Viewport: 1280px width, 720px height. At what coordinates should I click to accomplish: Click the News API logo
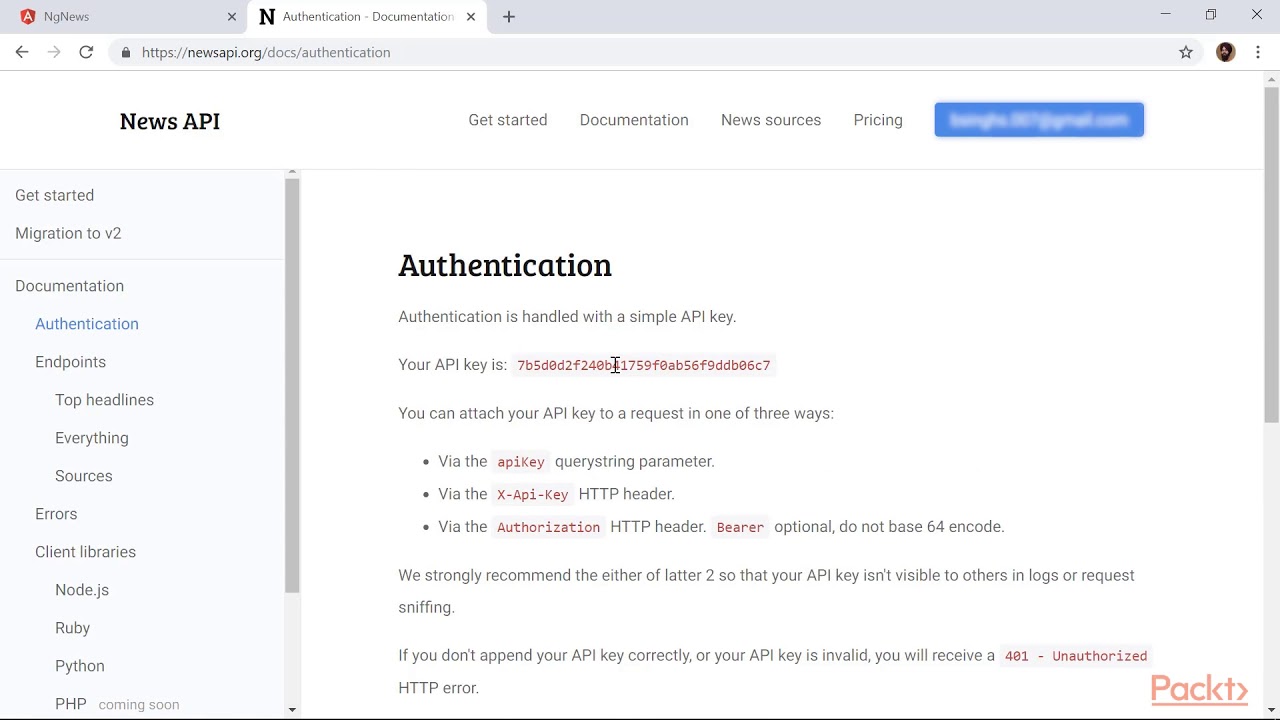pos(170,121)
